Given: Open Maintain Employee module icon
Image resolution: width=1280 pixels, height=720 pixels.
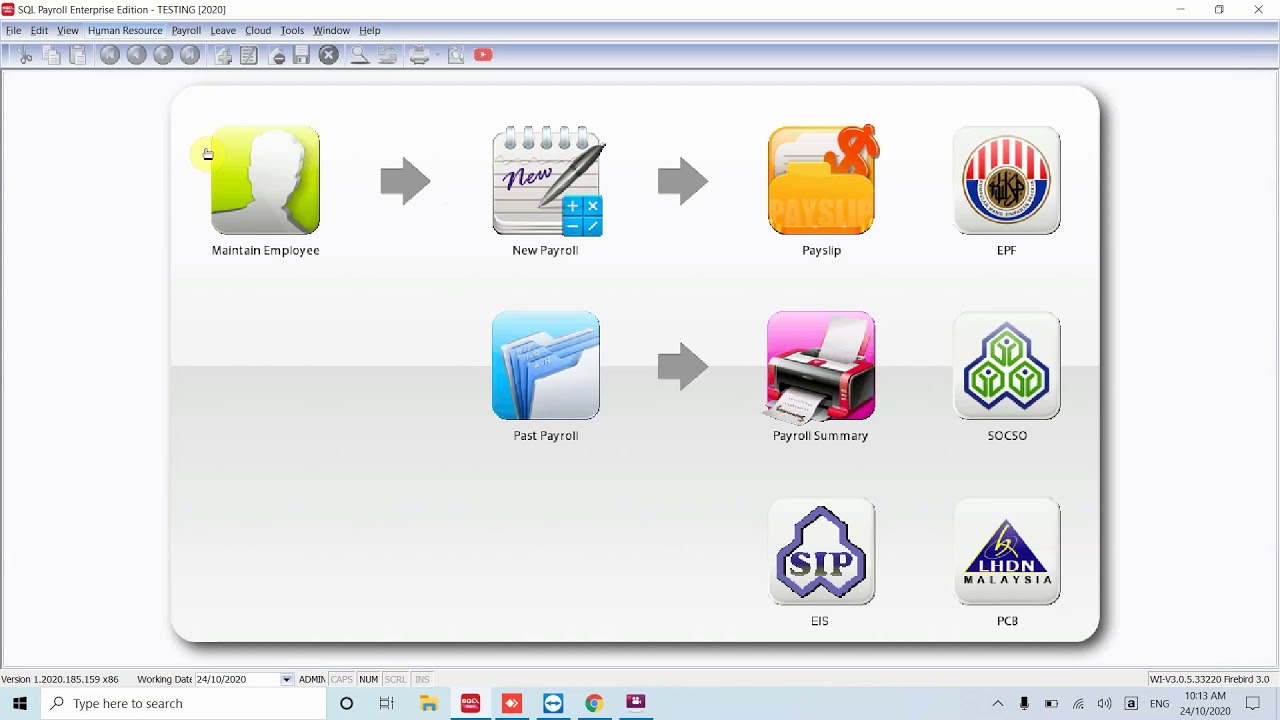Looking at the screenshot, I should [x=265, y=181].
